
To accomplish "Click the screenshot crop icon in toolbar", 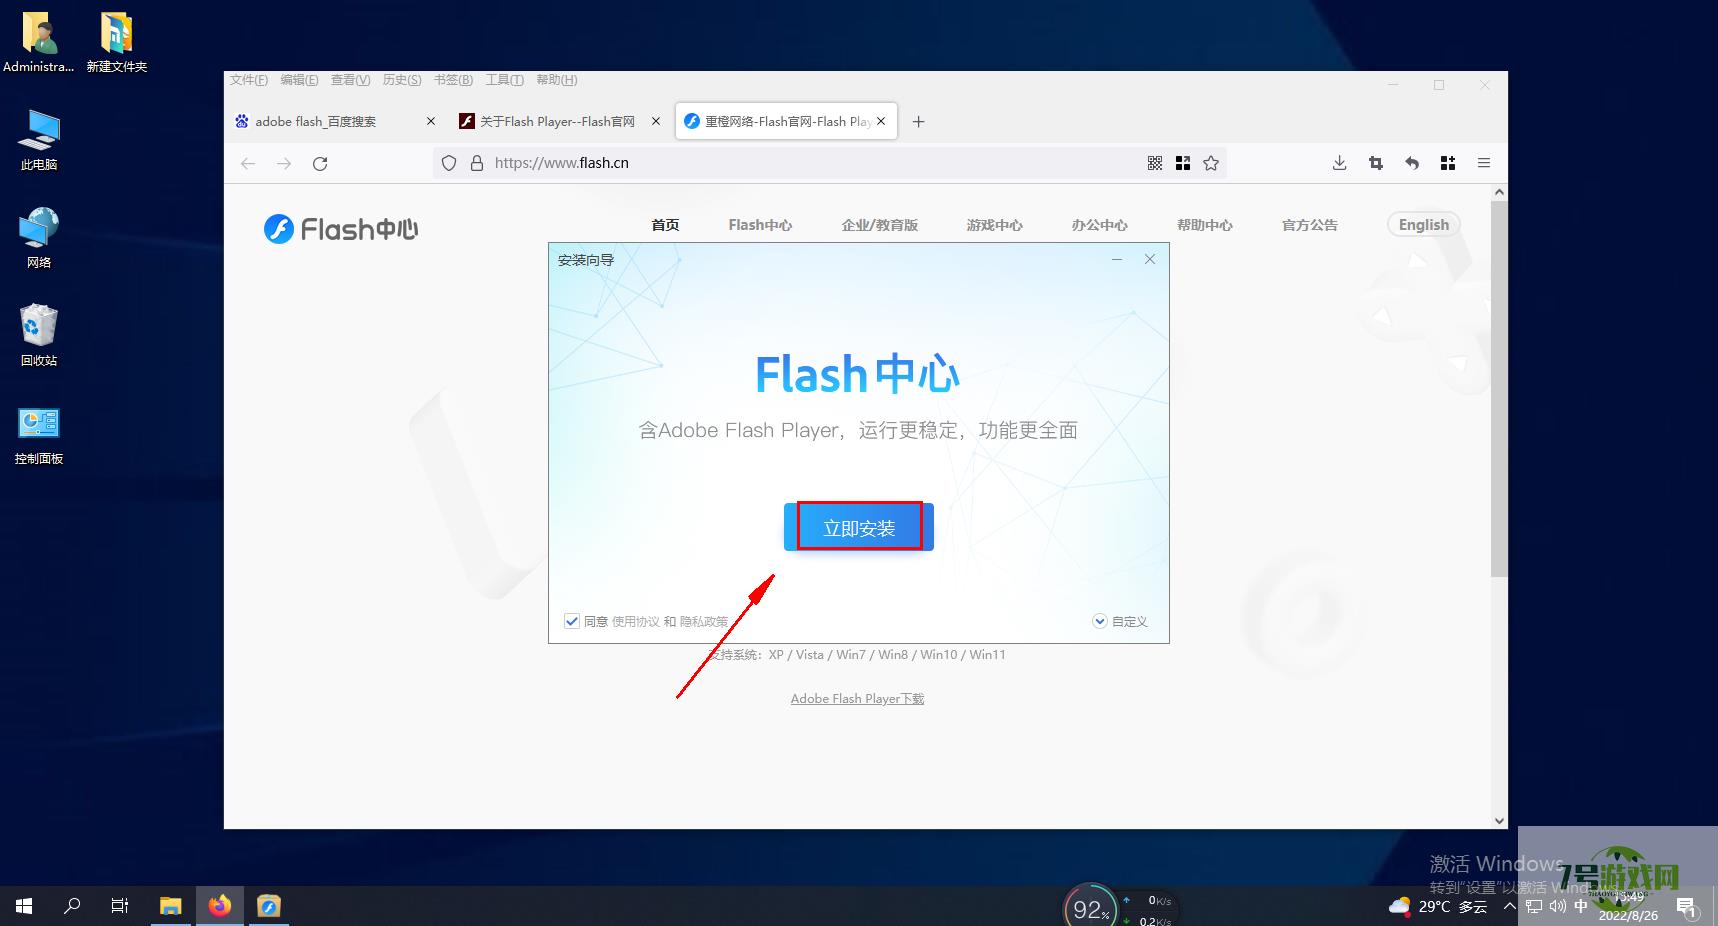I will pyautogui.click(x=1376, y=163).
